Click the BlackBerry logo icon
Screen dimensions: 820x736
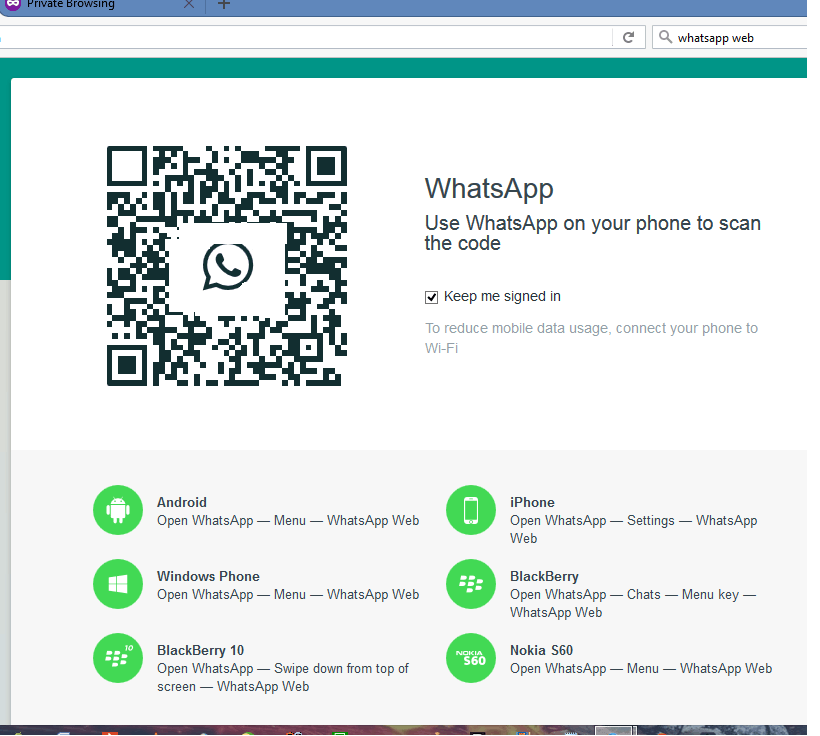pos(471,584)
